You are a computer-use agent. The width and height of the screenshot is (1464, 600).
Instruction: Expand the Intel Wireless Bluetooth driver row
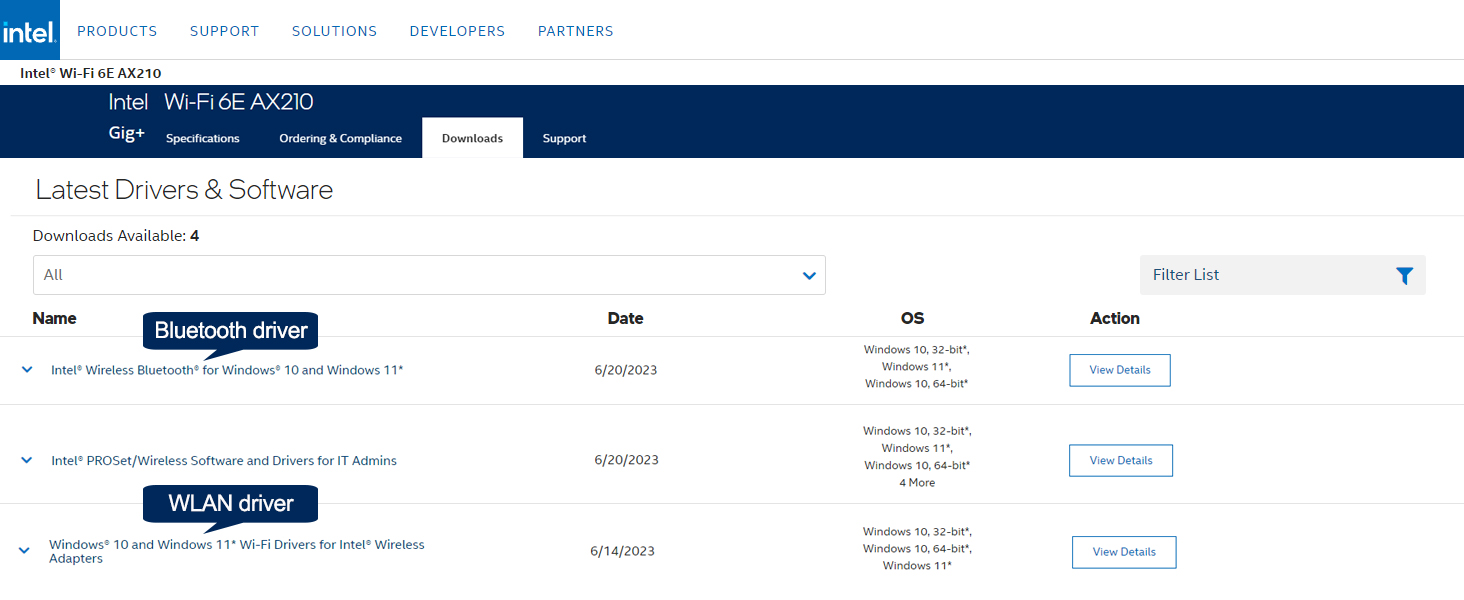click(27, 370)
